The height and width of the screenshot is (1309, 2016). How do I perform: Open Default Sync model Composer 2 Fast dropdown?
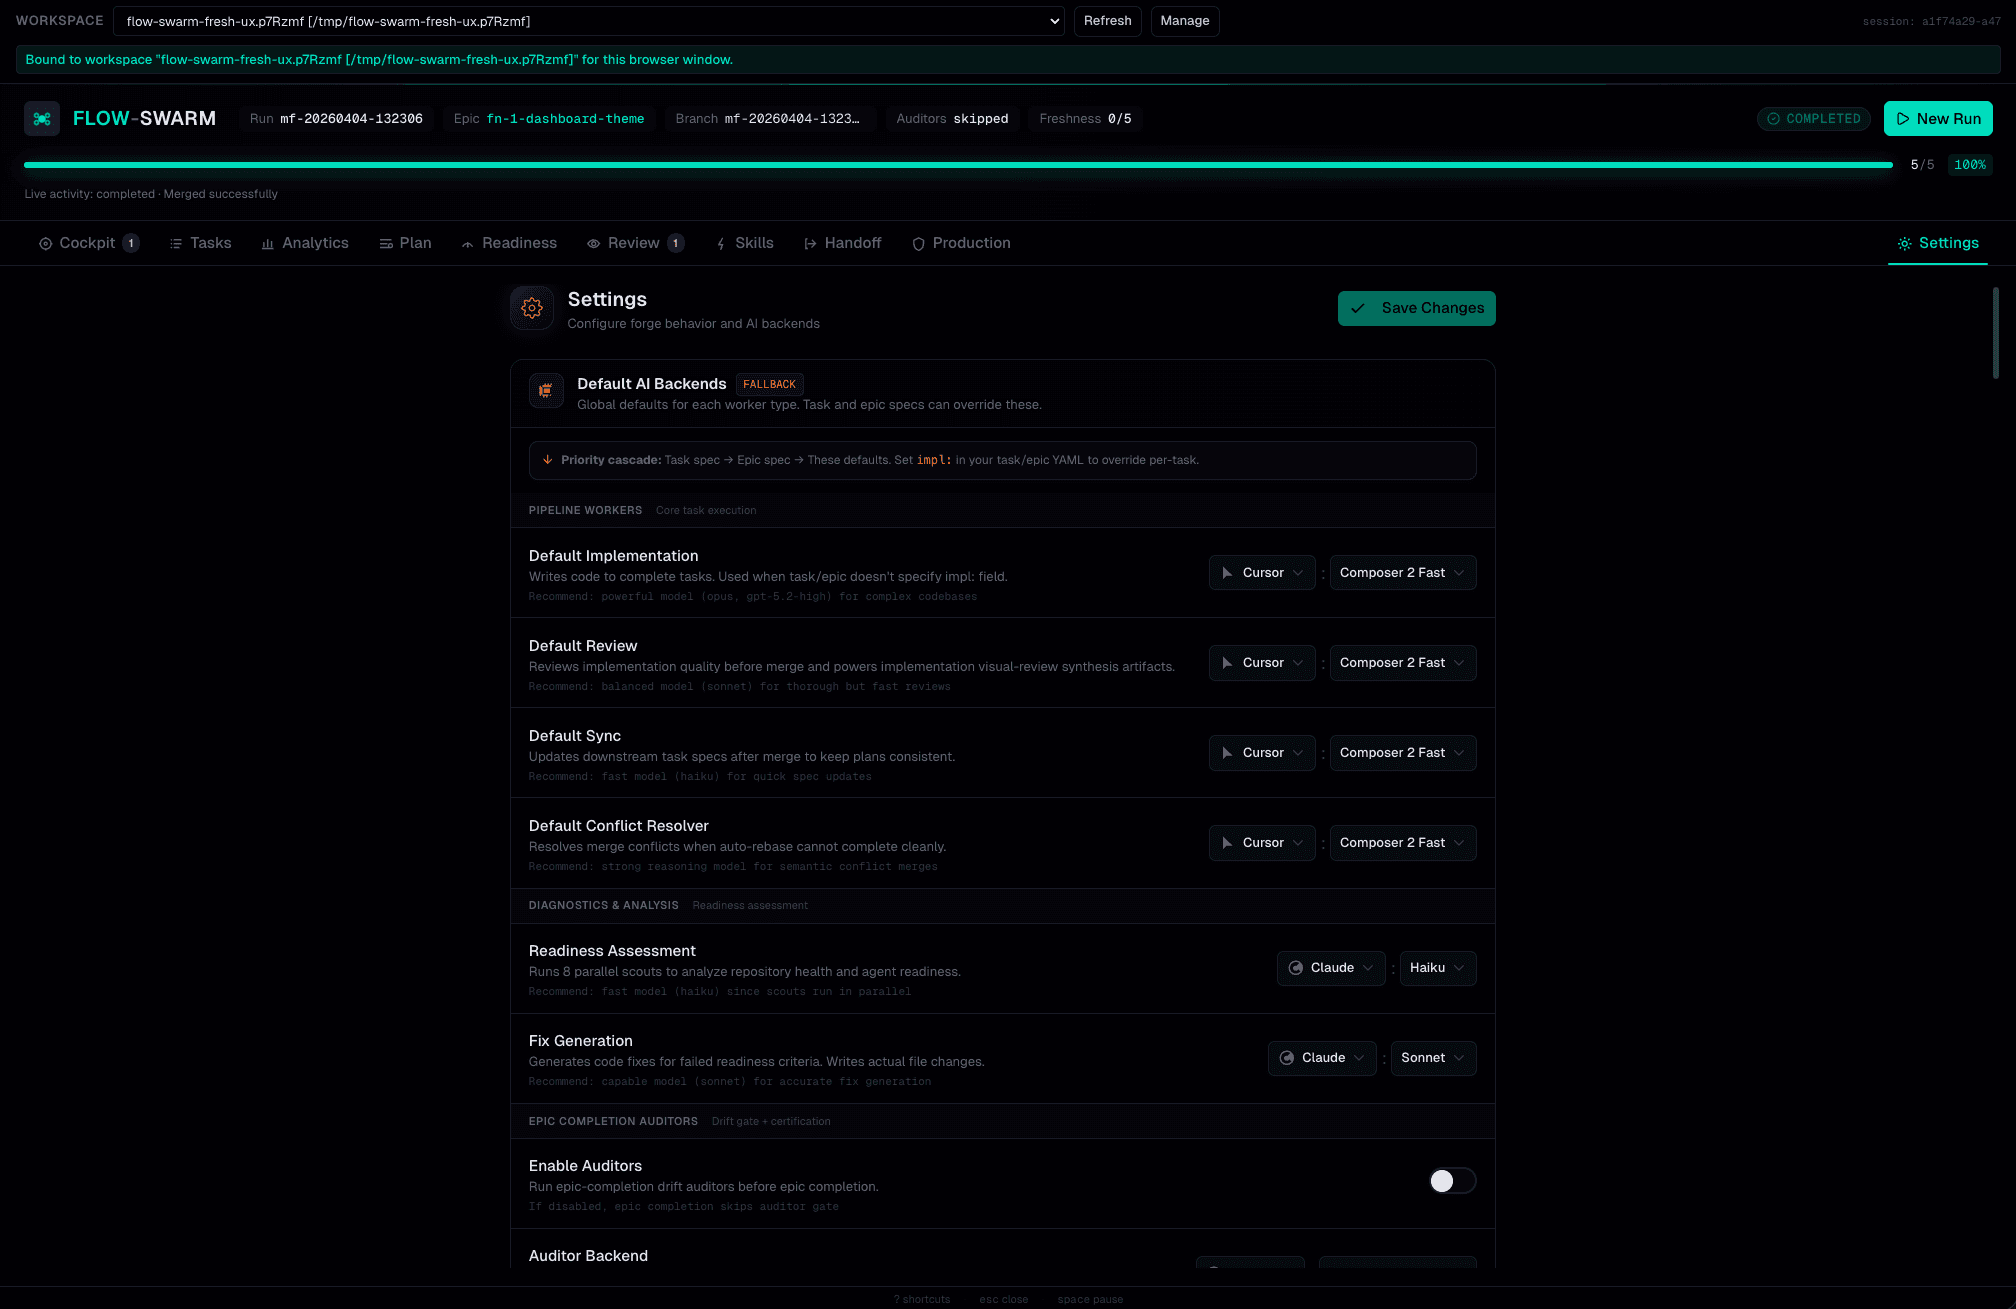click(x=1403, y=753)
